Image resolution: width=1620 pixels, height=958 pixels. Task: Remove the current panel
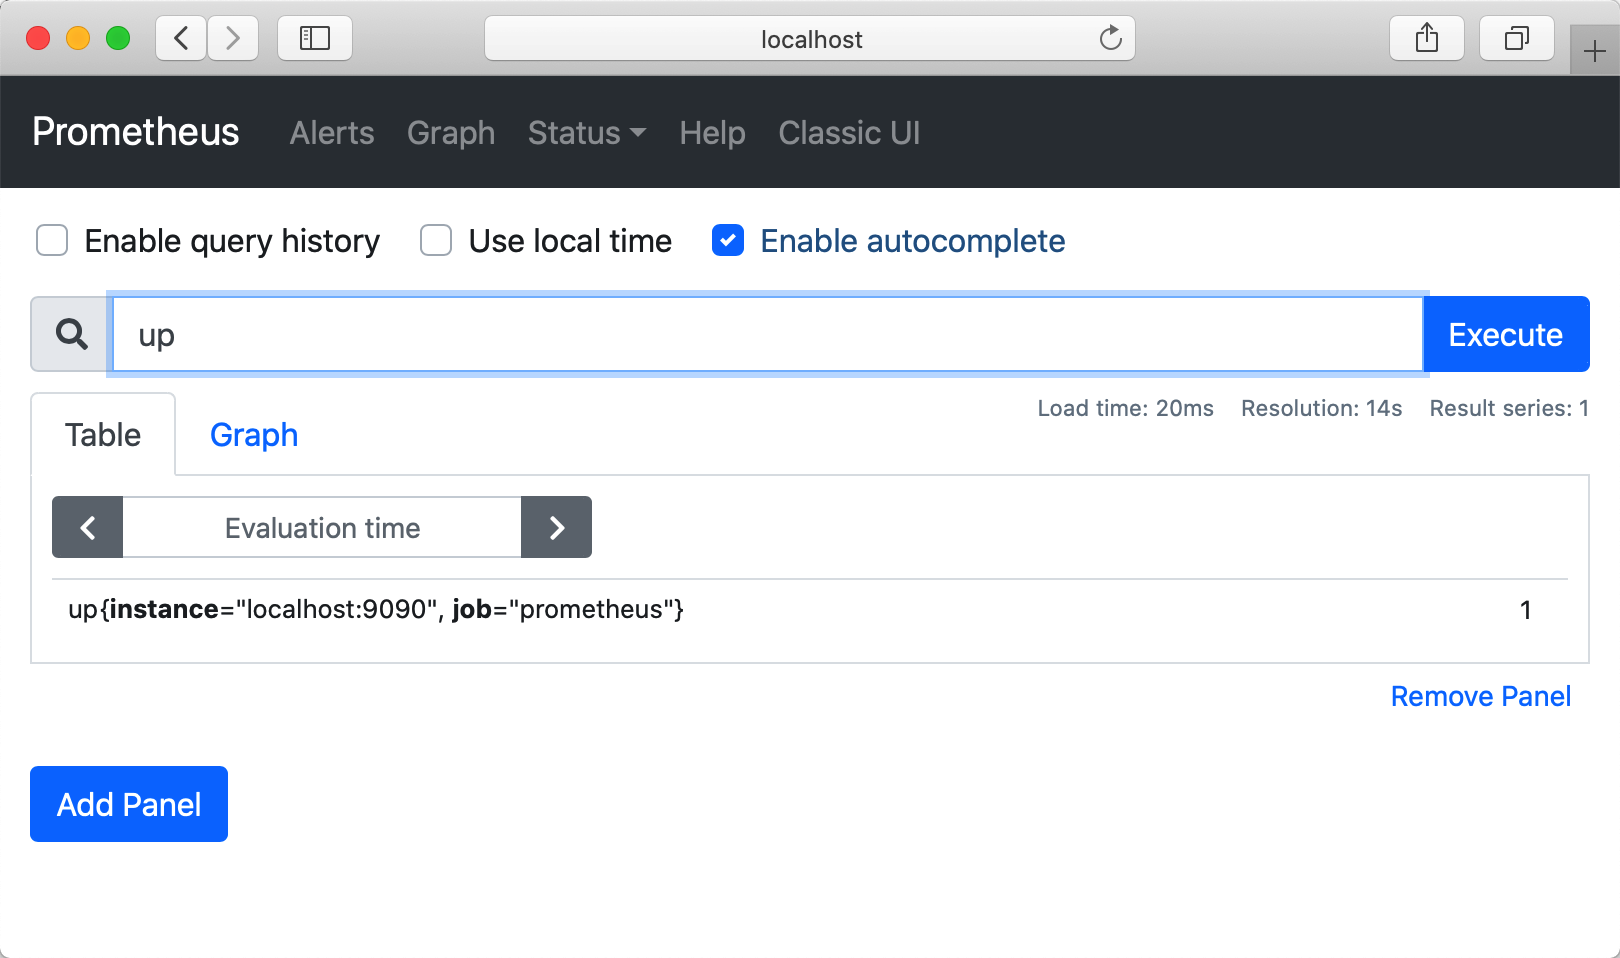[x=1481, y=696]
